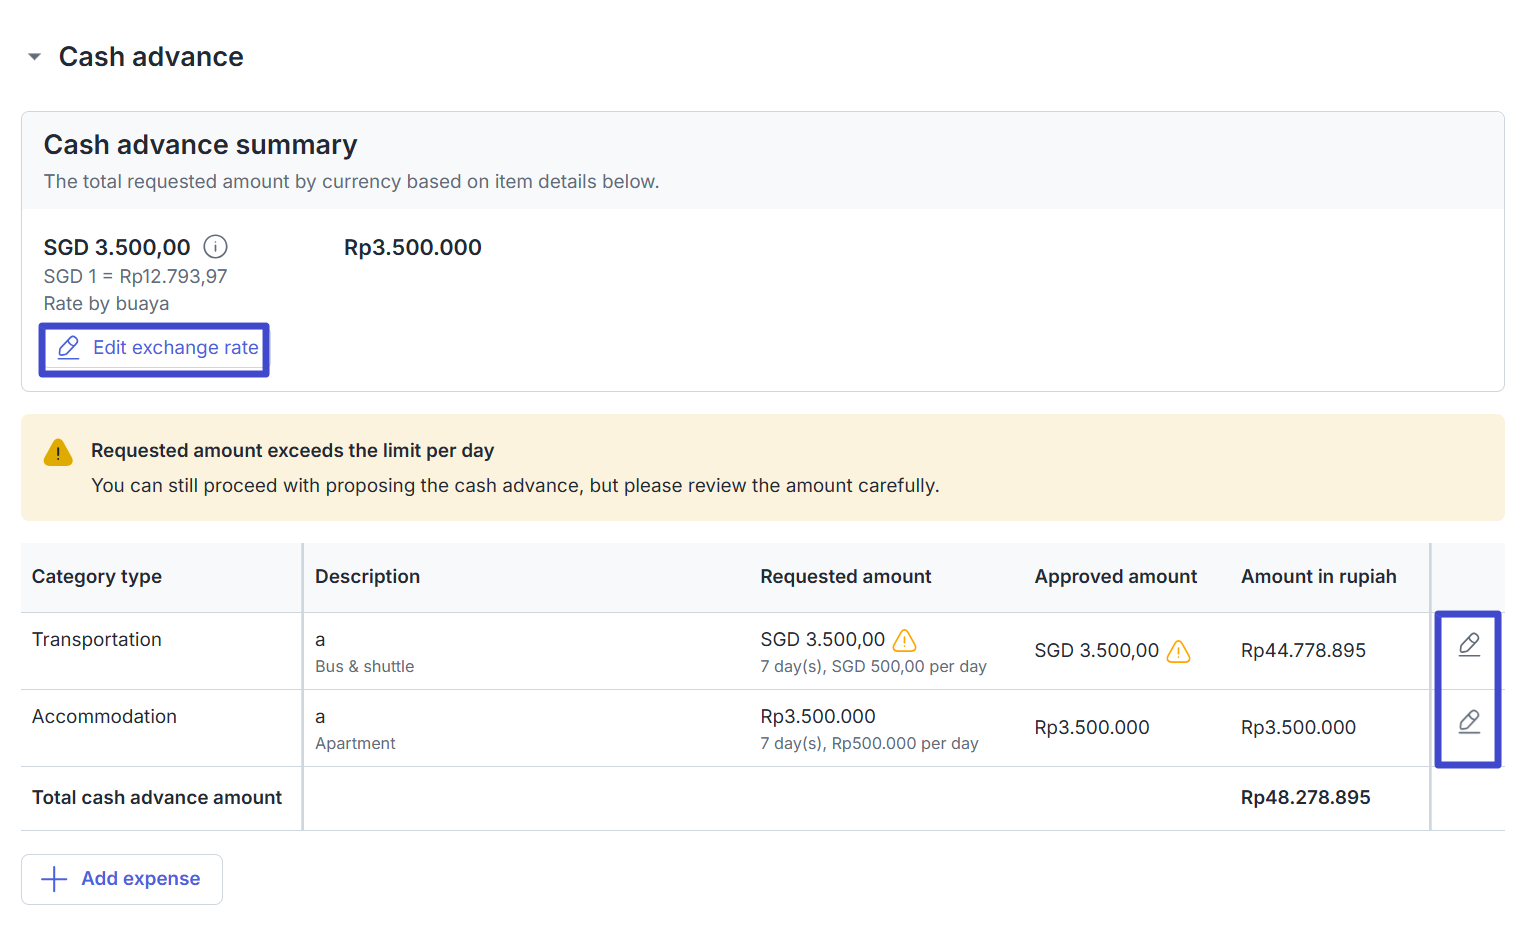Click the info icon beside SGD 3.500,00

(x=215, y=247)
